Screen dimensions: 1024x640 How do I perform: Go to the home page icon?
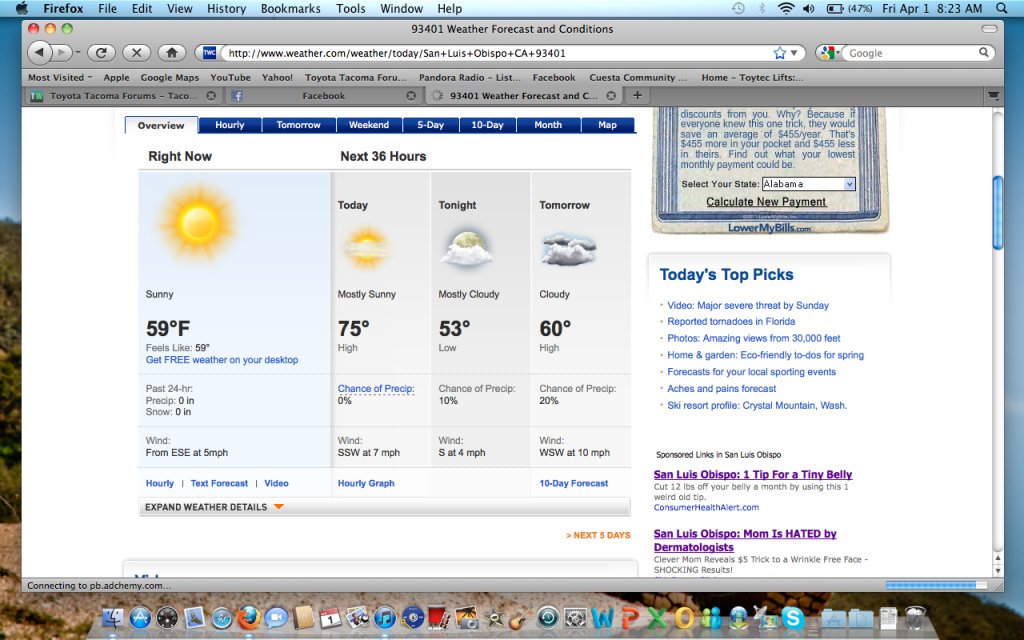pos(172,53)
